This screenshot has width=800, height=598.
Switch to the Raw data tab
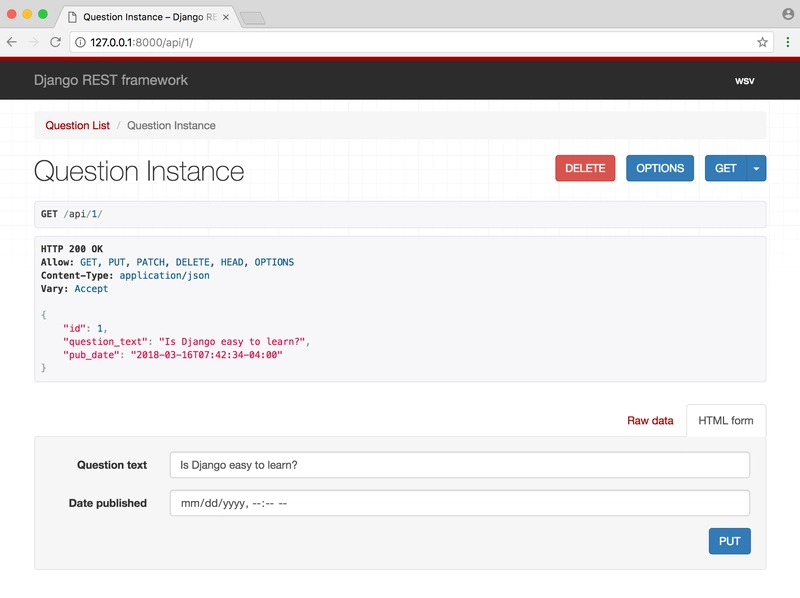[x=650, y=420]
